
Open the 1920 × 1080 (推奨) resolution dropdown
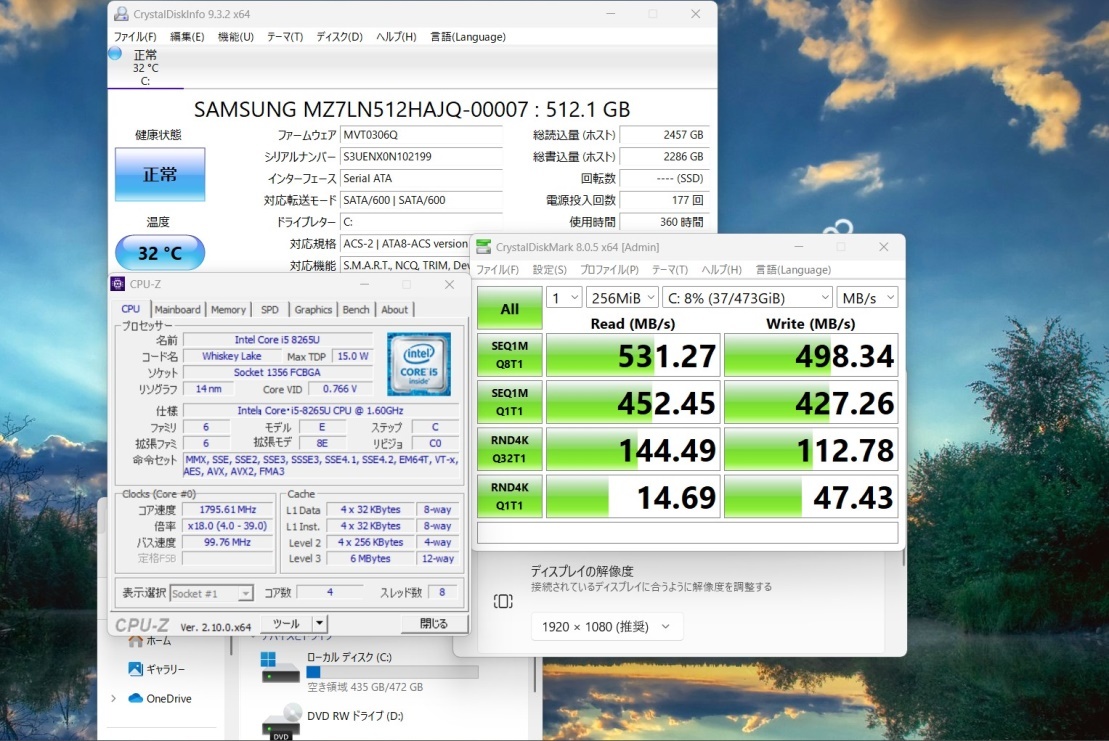coord(607,626)
